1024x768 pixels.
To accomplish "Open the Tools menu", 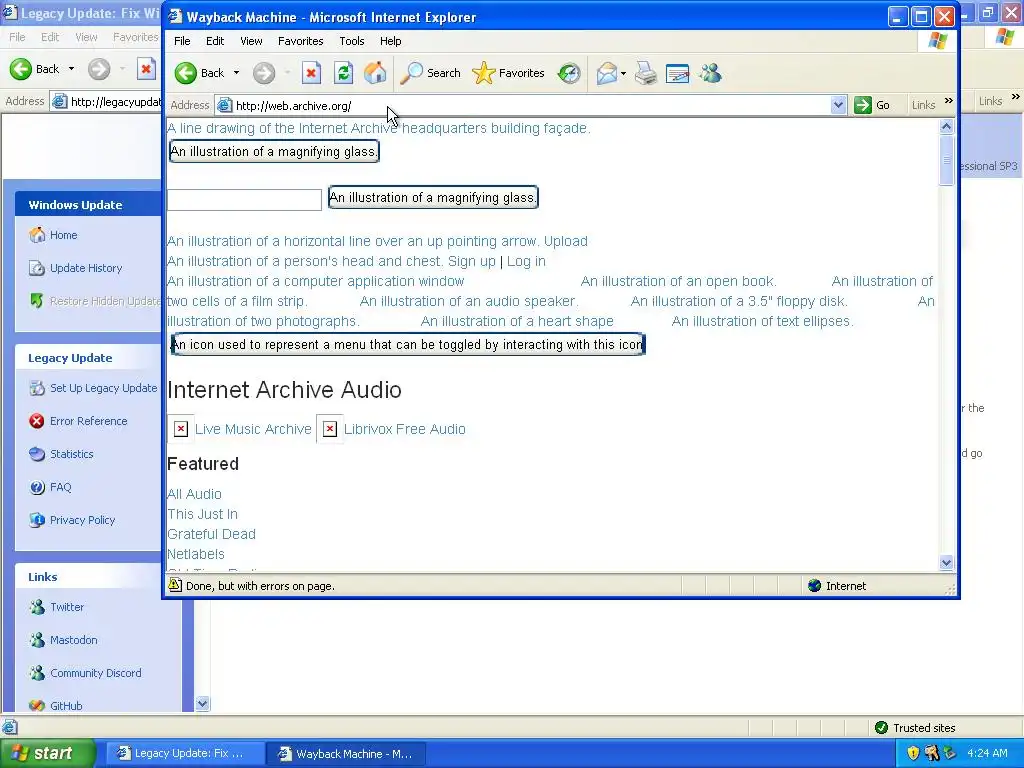I will 351,41.
